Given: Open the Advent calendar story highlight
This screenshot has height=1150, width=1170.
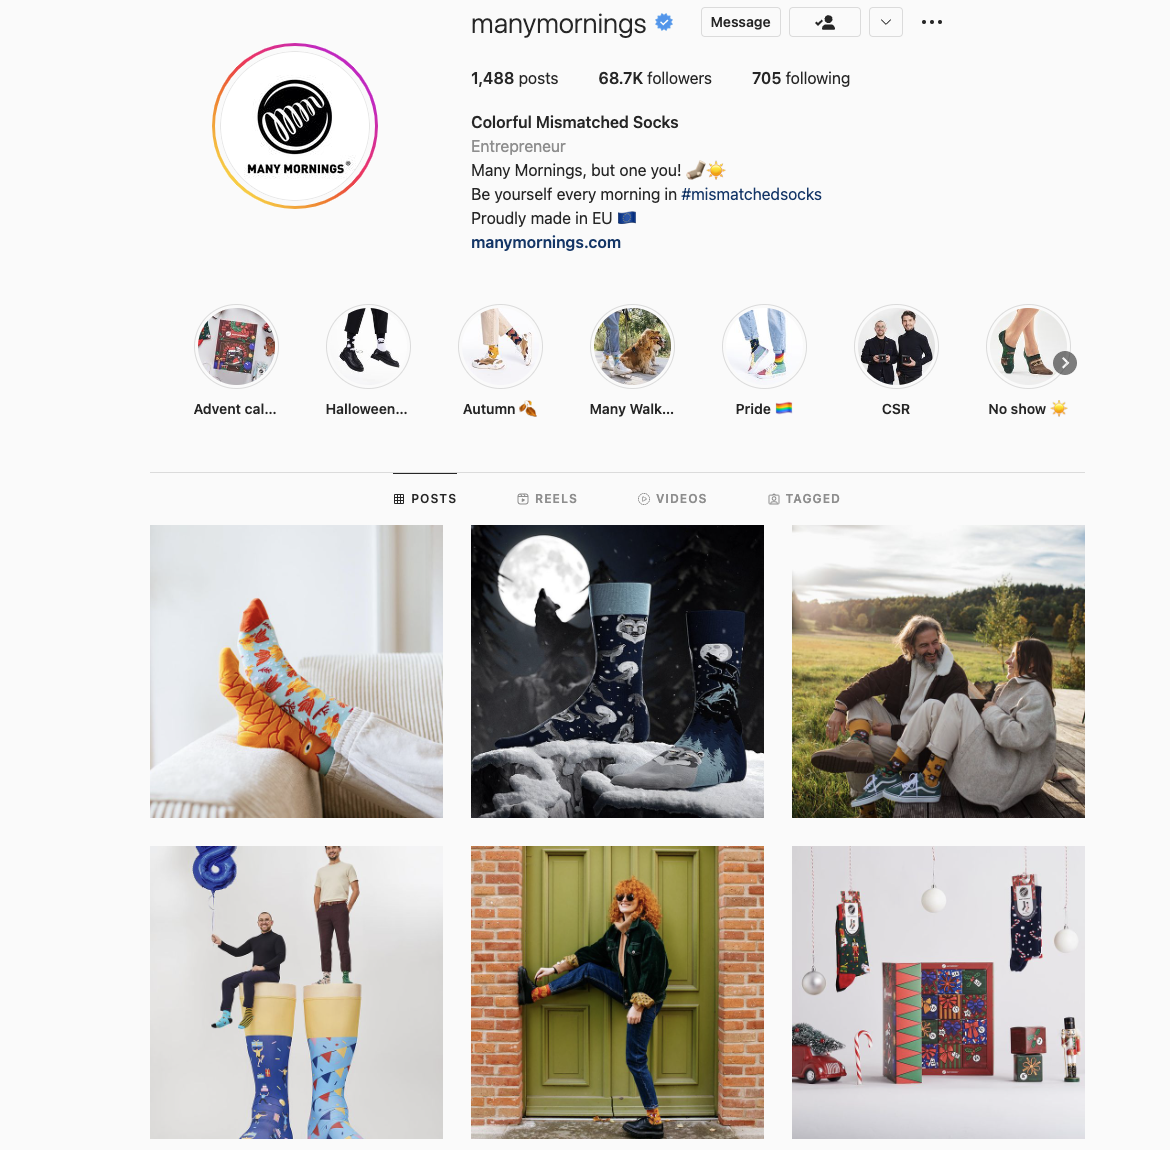Looking at the screenshot, I should point(236,346).
